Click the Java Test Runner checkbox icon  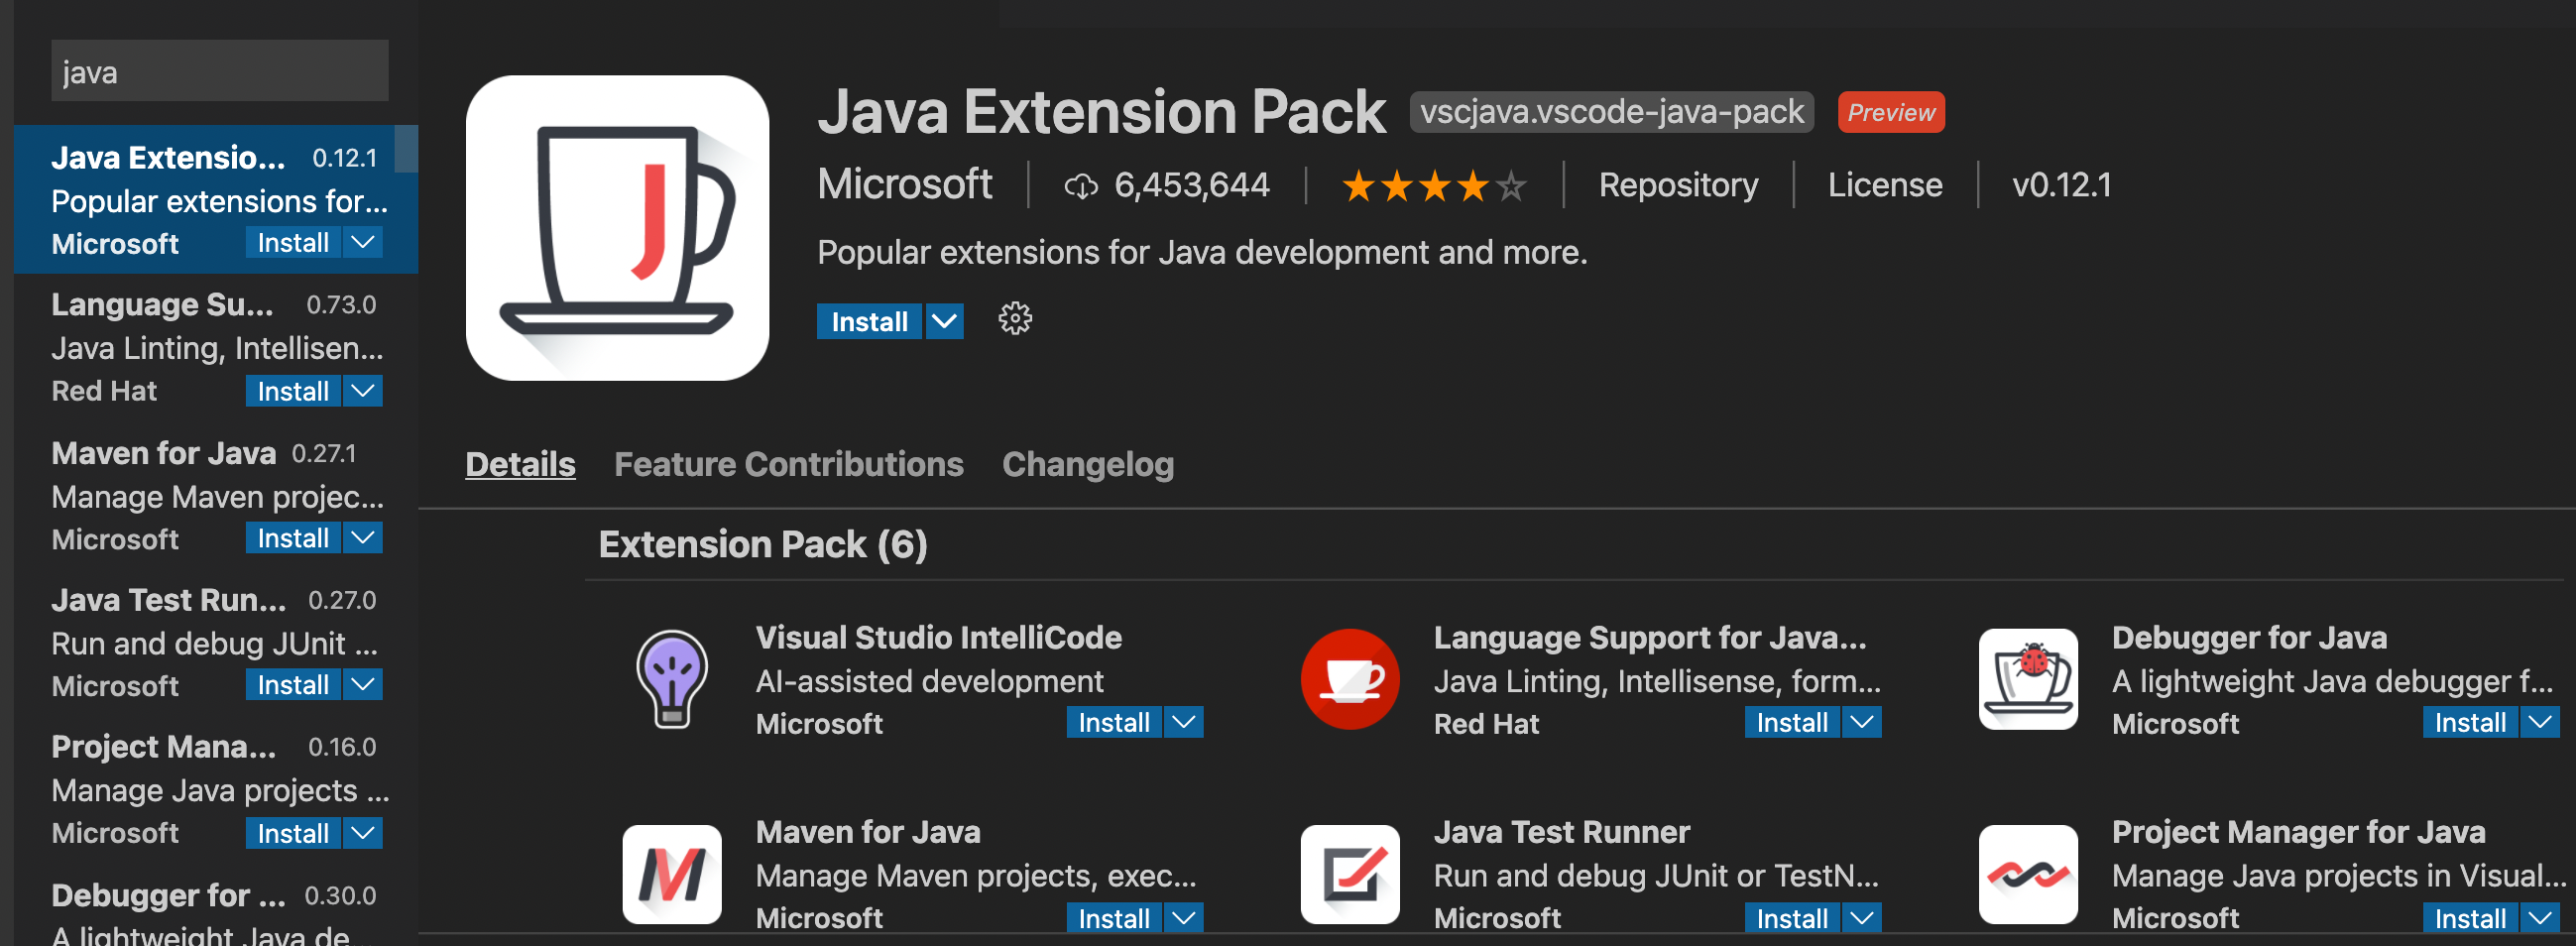[1350, 874]
